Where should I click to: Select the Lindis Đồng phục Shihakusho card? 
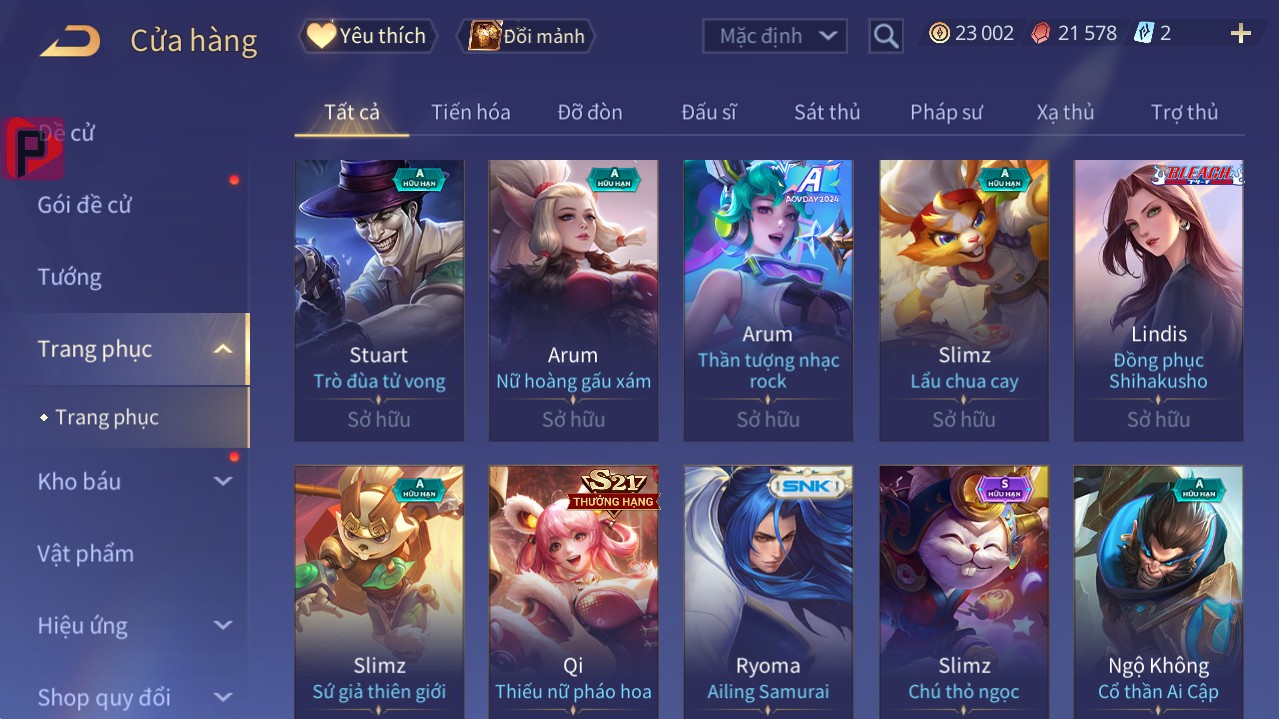(1158, 300)
